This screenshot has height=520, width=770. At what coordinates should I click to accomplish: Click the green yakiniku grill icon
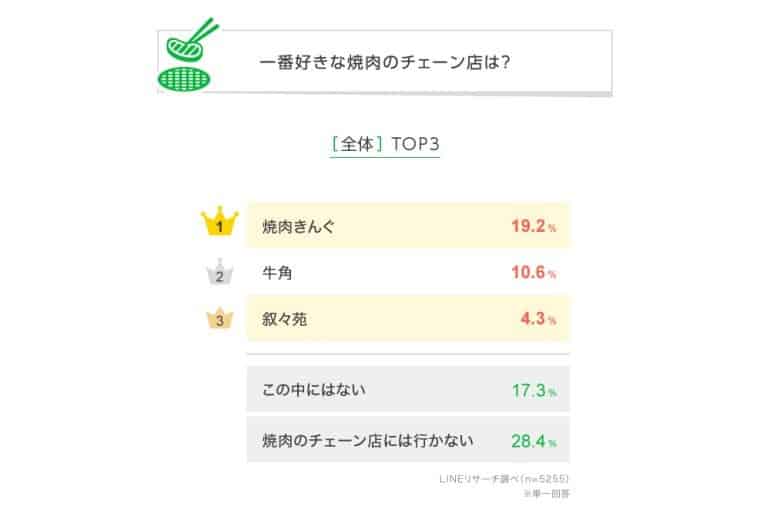click(x=187, y=57)
